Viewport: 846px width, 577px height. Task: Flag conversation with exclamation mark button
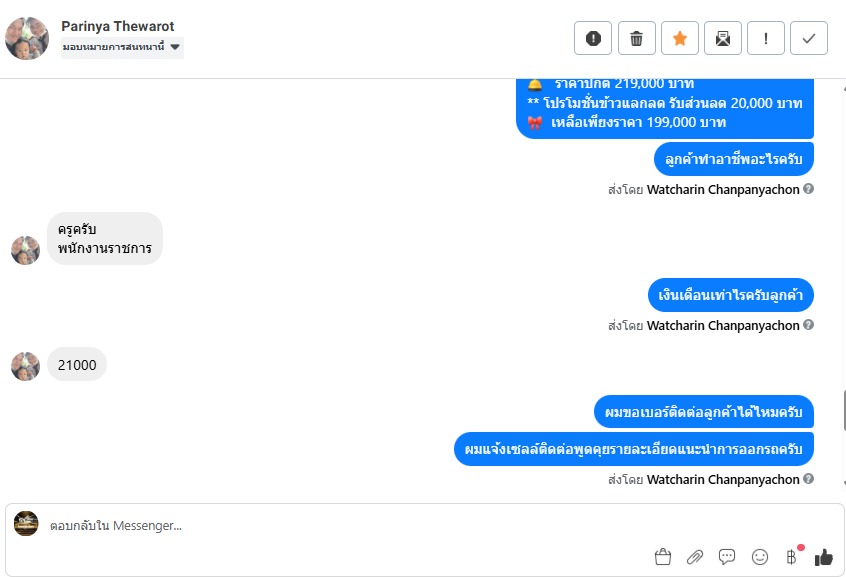pos(766,38)
